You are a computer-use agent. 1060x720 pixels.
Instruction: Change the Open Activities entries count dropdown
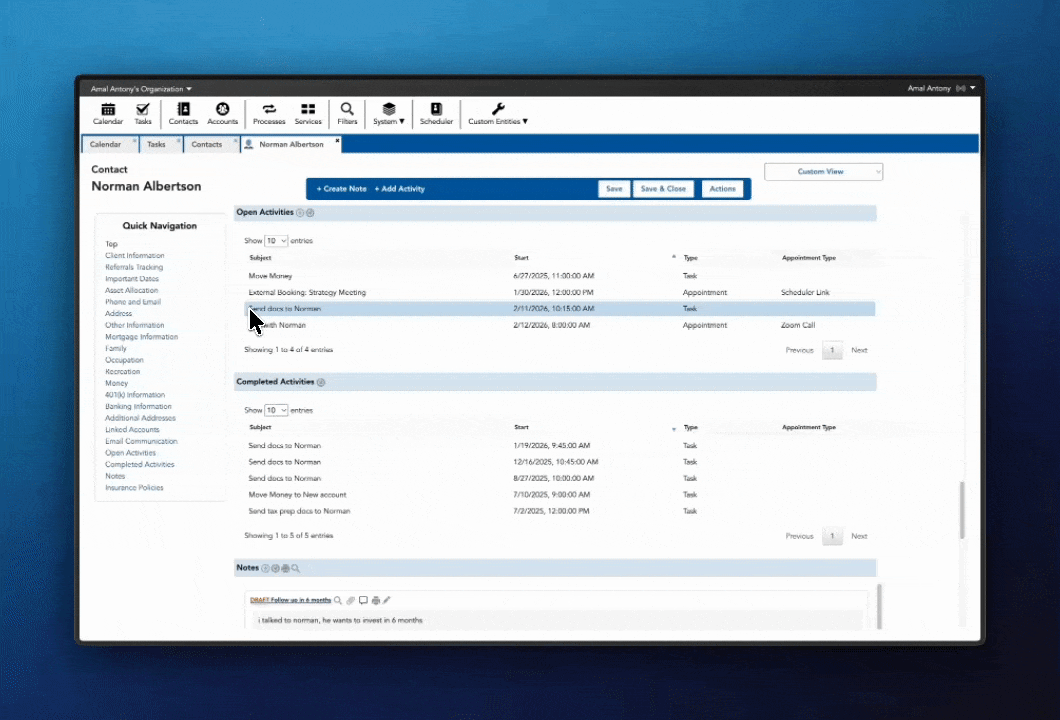click(276, 240)
